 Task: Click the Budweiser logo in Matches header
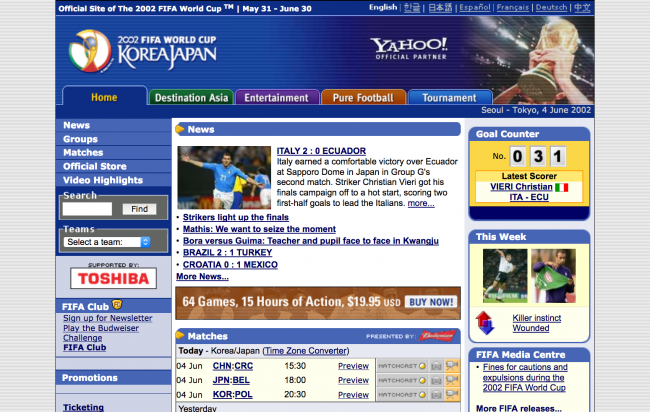click(x=437, y=336)
